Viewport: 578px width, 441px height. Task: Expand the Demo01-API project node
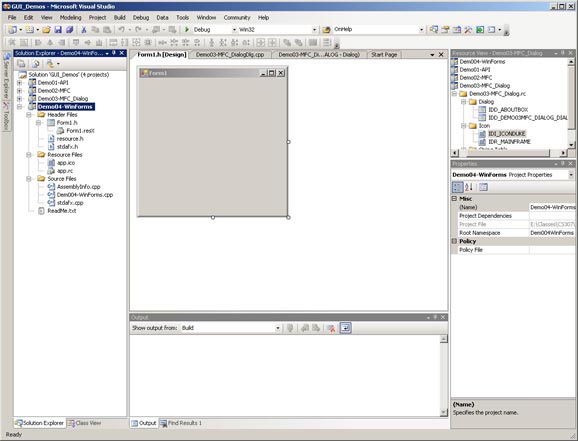20,83
